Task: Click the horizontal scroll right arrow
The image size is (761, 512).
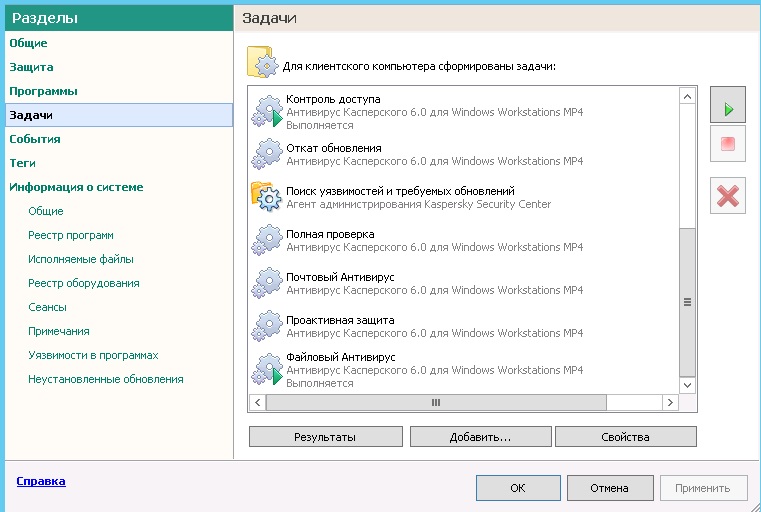Action: coord(670,402)
